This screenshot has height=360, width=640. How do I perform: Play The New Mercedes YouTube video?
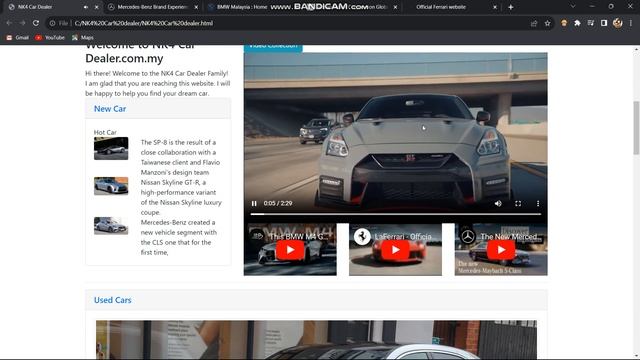click(501, 250)
